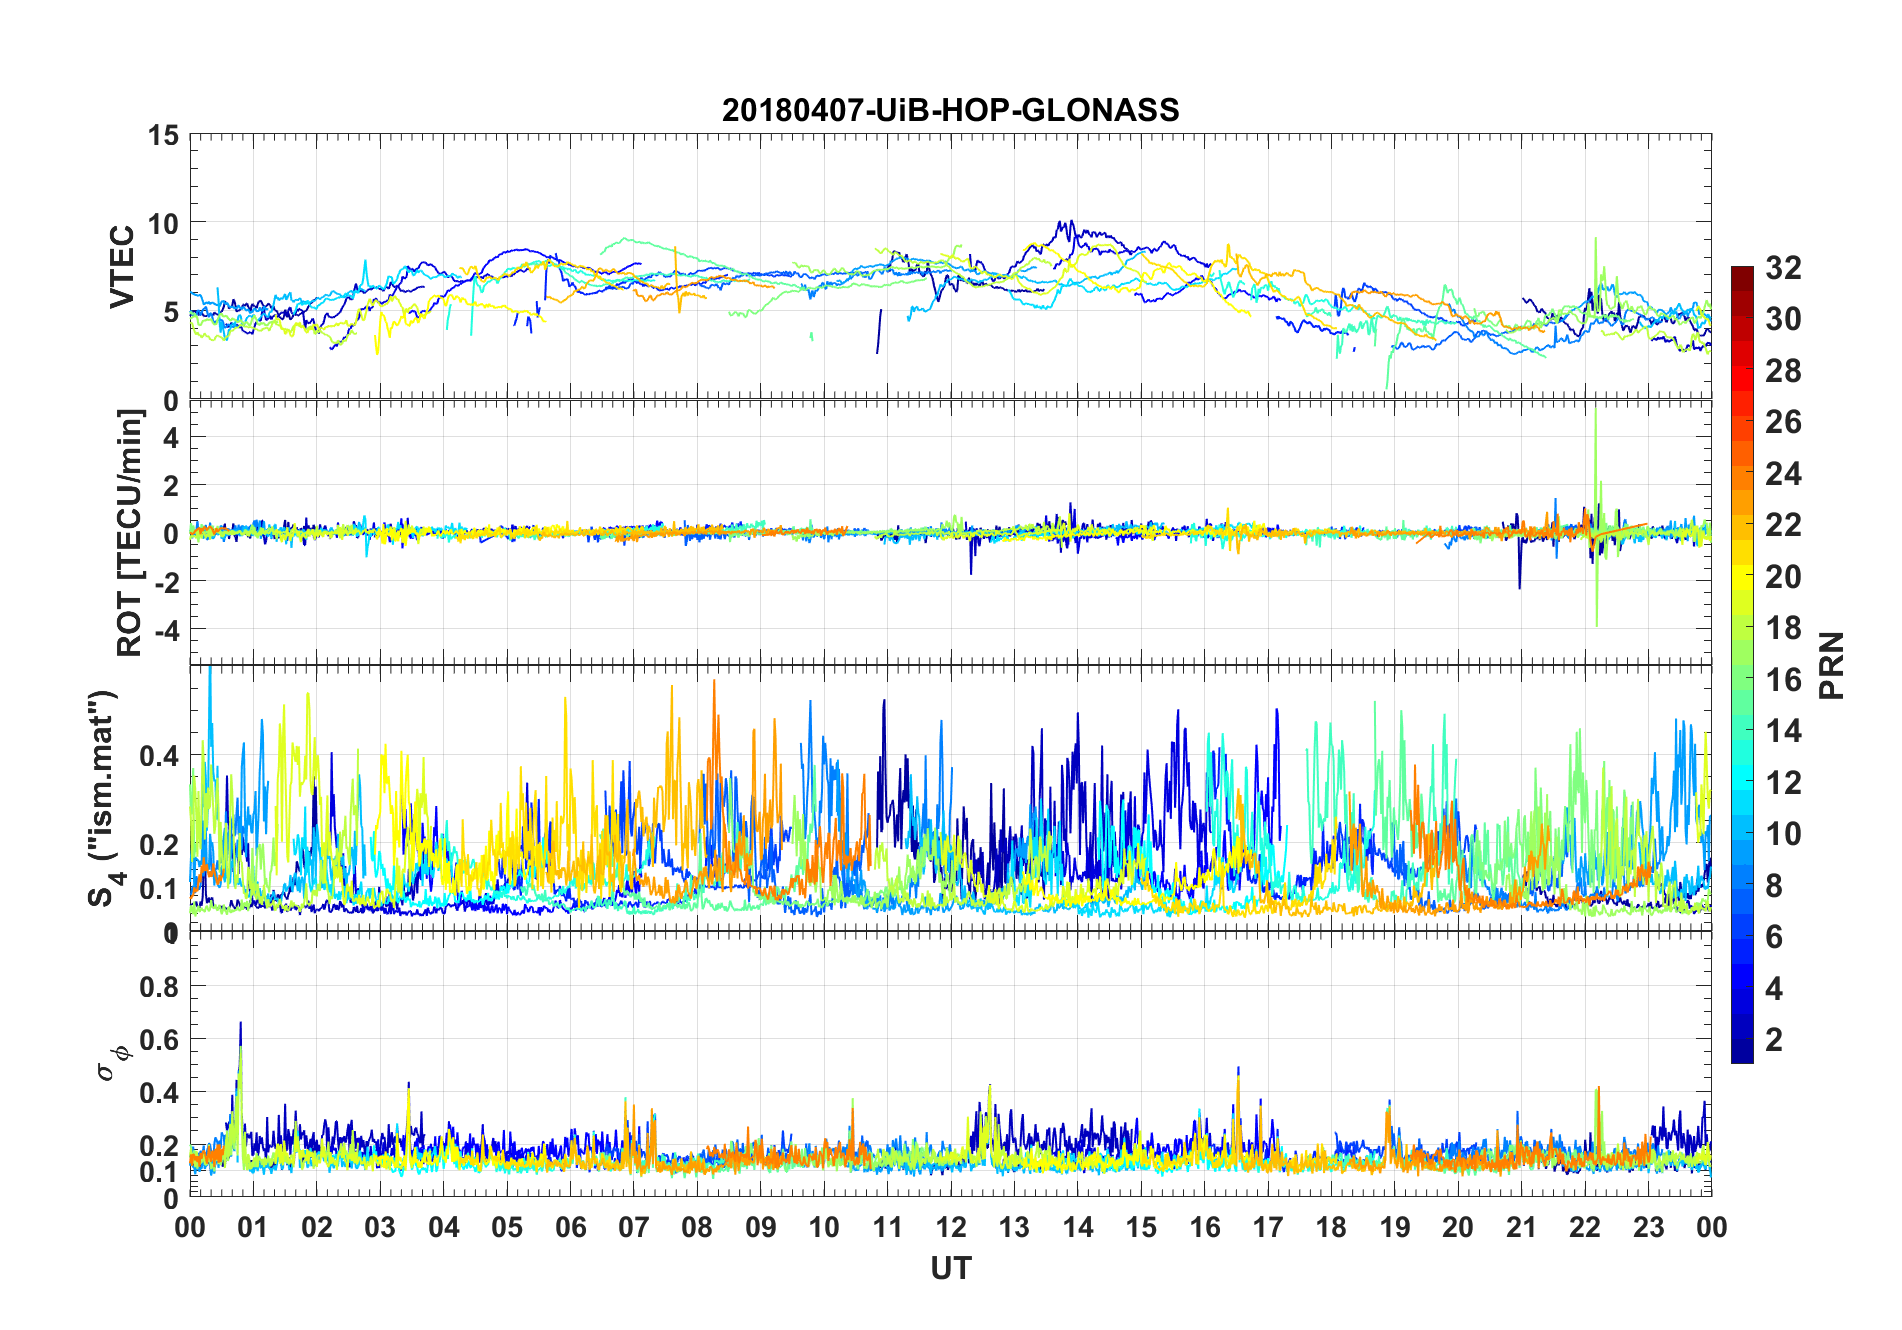This screenshot has height=1330, width=1902.
Task: Click the S4 ("ism.mat") axis label
Action: [105, 798]
